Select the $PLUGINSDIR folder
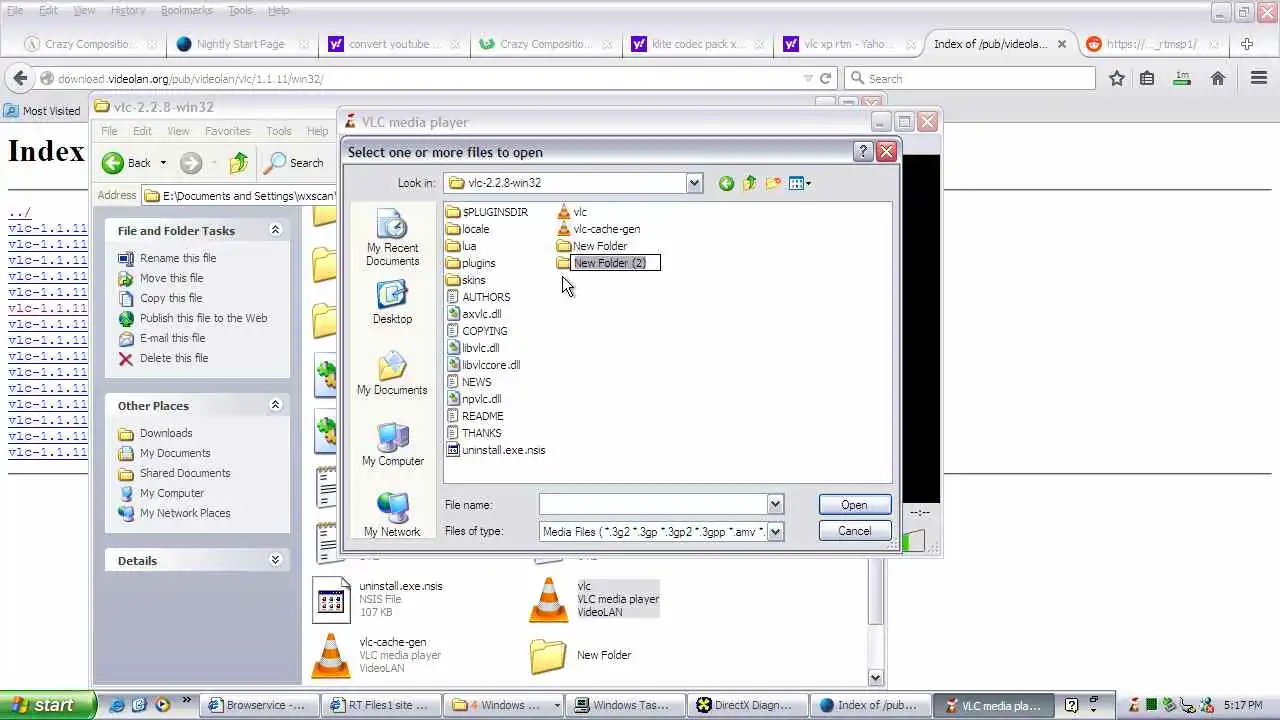This screenshot has height=720, width=1280. pos(487,212)
